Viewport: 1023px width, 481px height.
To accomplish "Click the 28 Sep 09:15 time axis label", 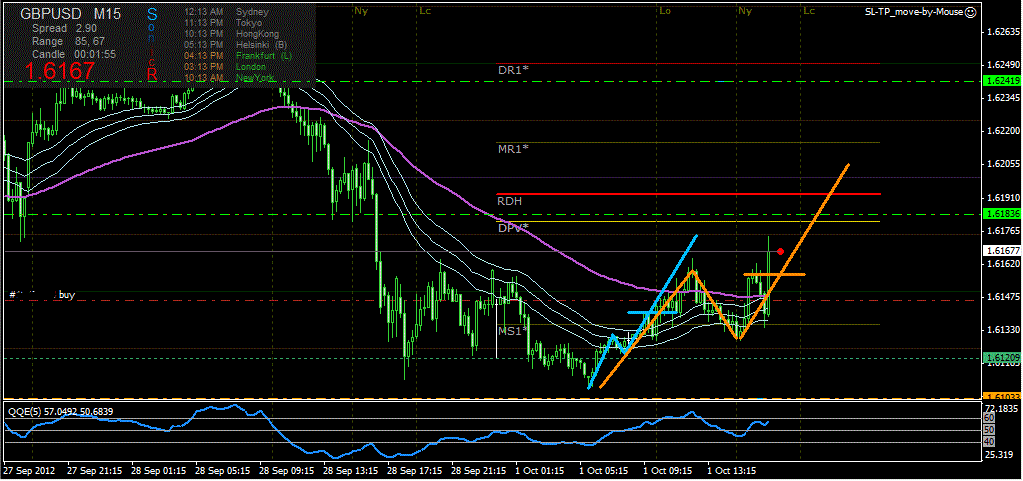I will (x=288, y=468).
